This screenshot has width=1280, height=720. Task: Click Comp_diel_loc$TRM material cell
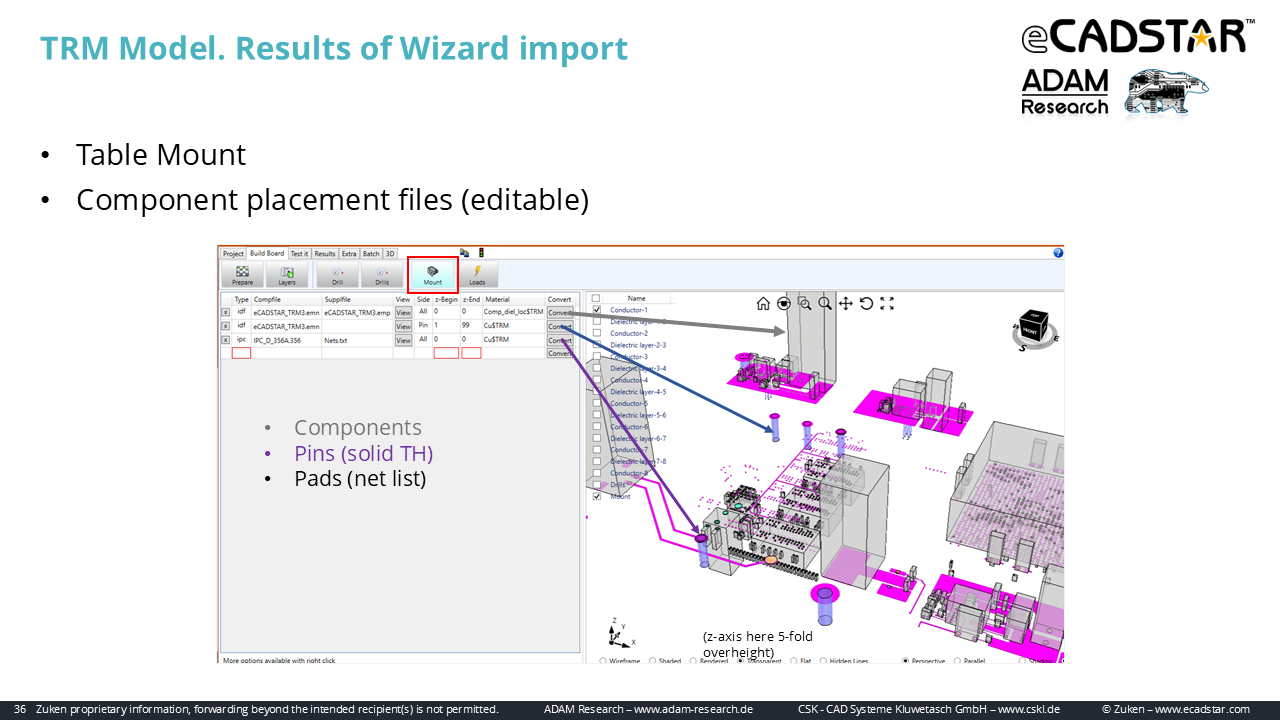pyautogui.click(x=514, y=312)
